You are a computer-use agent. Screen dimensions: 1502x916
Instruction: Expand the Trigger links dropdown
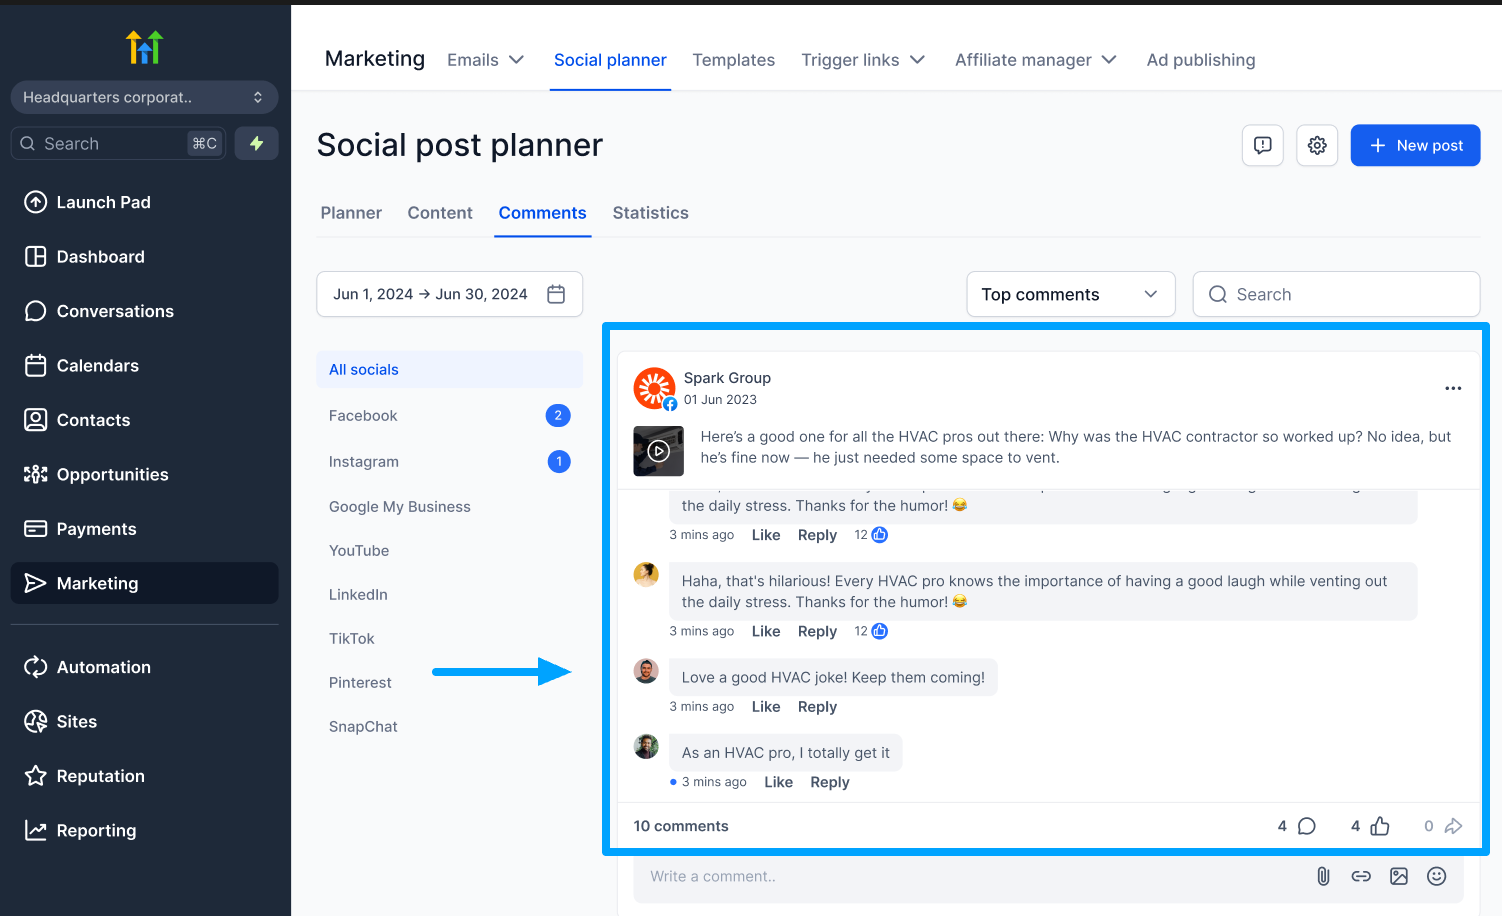[x=863, y=60]
